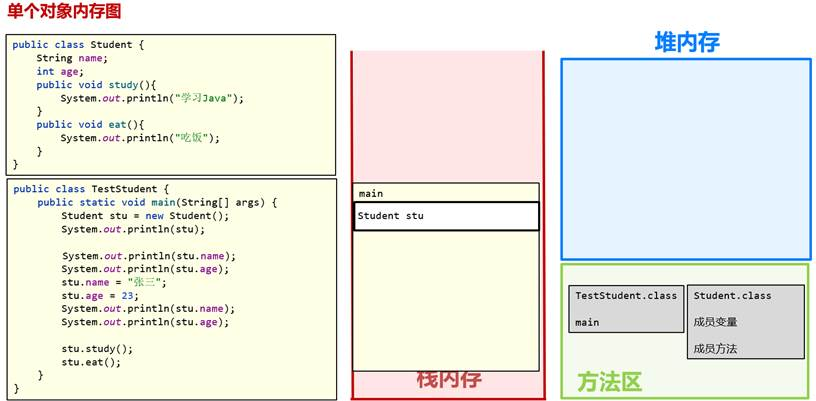Select the line "System.out.println(stu);"
Viewport: 816px width, 401px height.
[x=133, y=229]
